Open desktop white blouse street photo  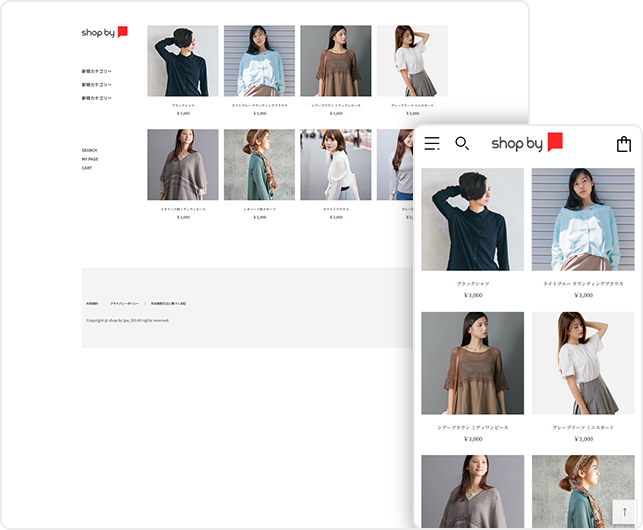[x=336, y=164]
